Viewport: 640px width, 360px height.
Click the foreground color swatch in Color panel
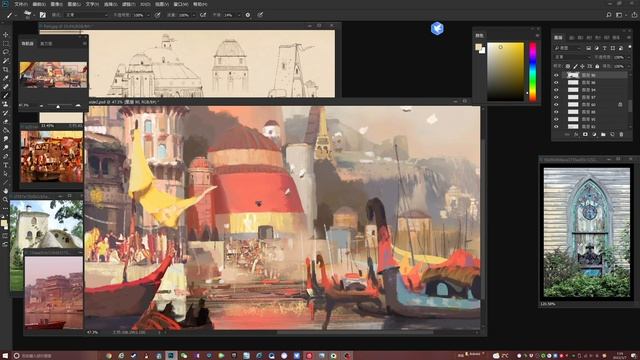click(478, 47)
